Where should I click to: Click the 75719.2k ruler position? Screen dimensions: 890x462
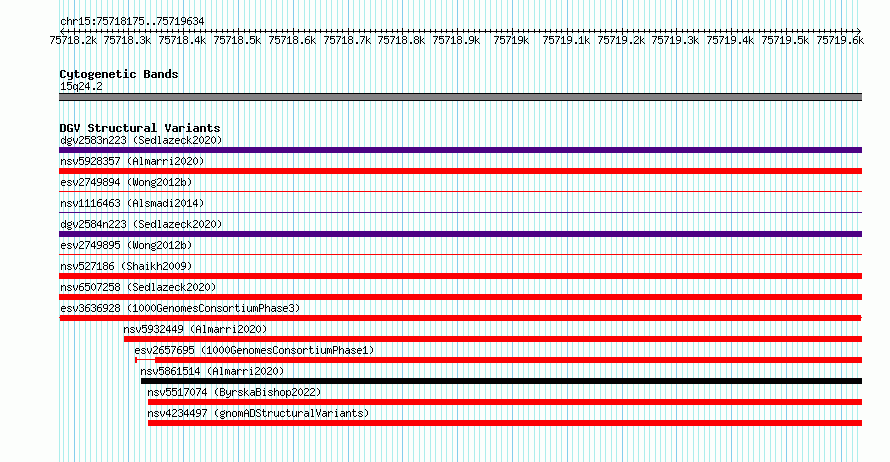(622, 40)
